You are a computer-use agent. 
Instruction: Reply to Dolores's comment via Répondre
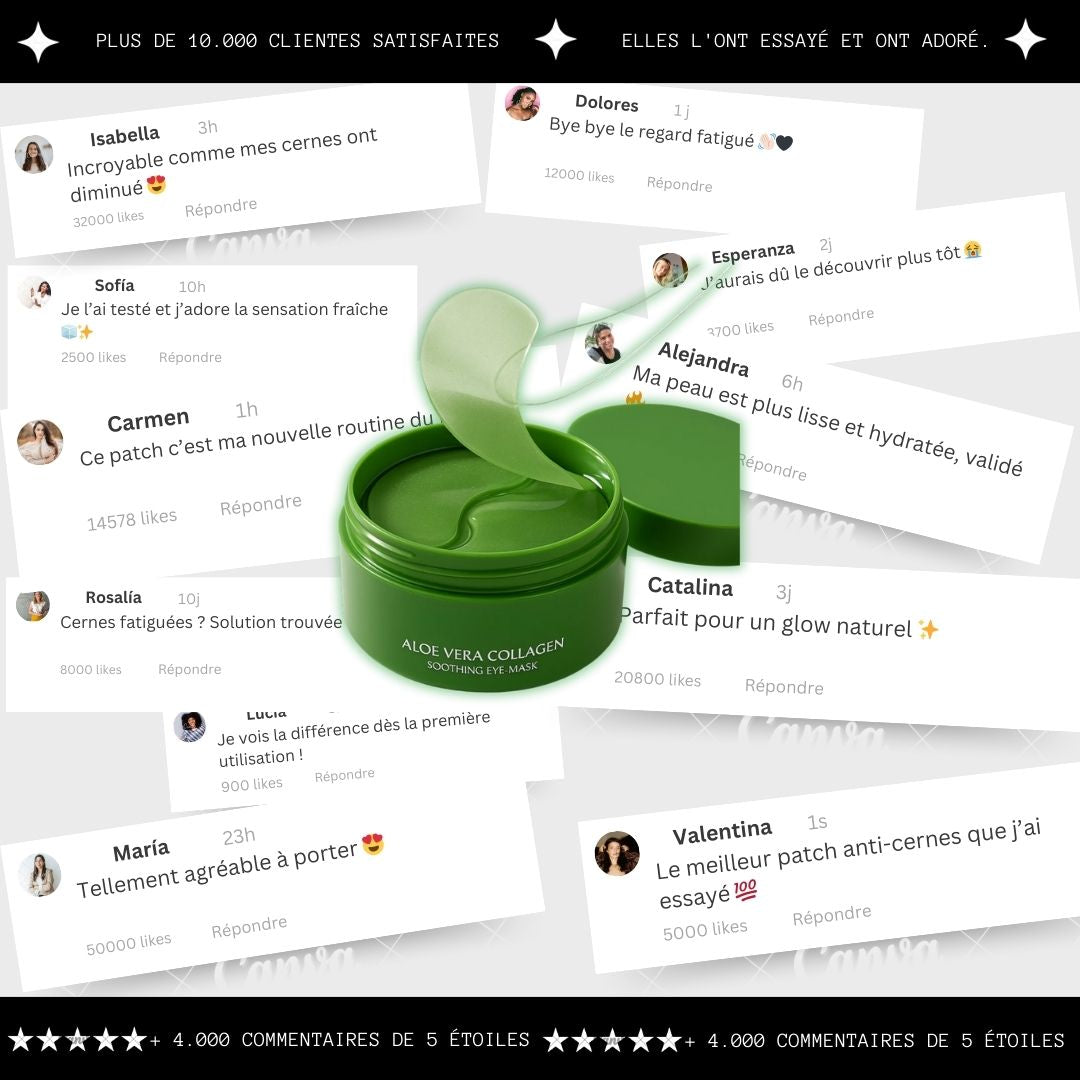pyautogui.click(x=679, y=184)
